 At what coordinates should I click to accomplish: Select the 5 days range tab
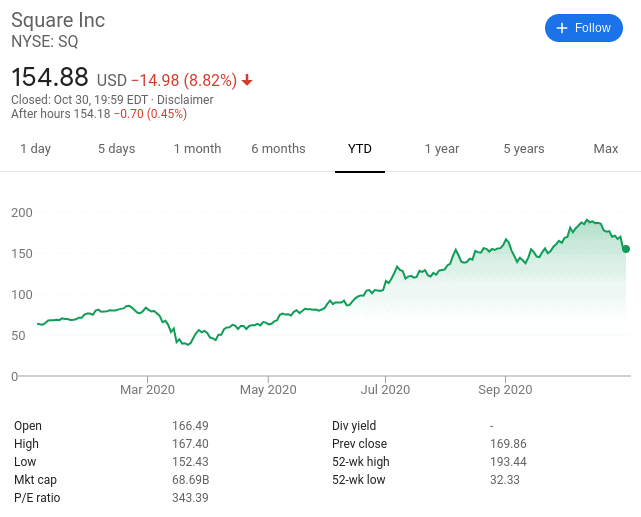pos(117,148)
